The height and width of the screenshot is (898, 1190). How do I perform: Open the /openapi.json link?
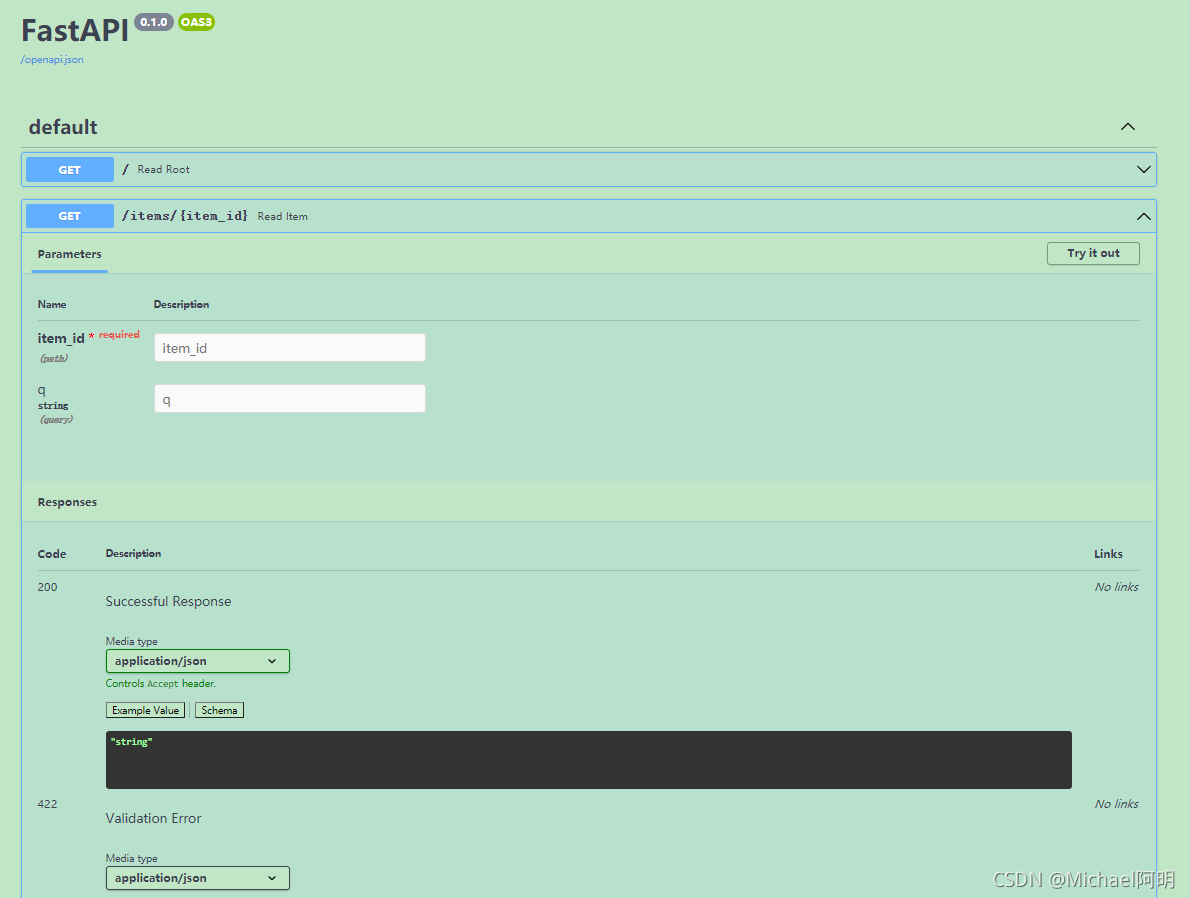(52, 59)
